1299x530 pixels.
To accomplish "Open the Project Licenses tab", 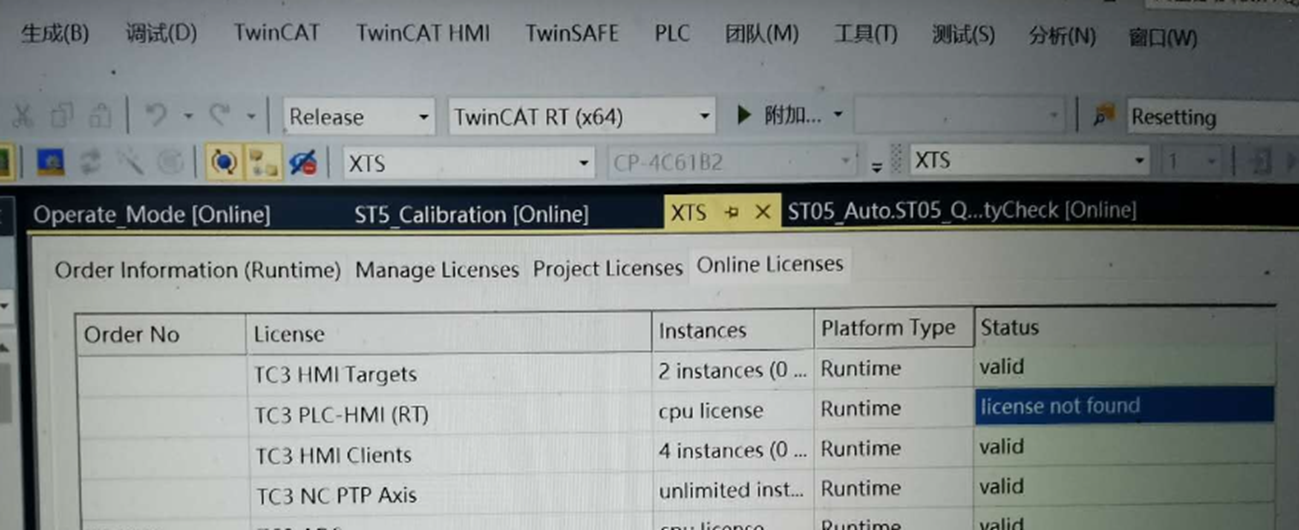I will tap(607, 268).
